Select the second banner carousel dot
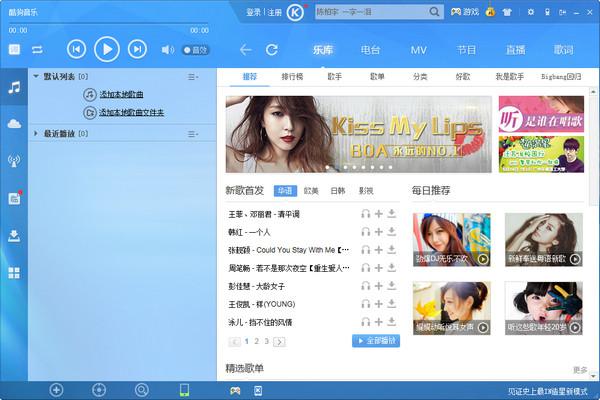Screen dimensions: 600x400 [337, 167]
